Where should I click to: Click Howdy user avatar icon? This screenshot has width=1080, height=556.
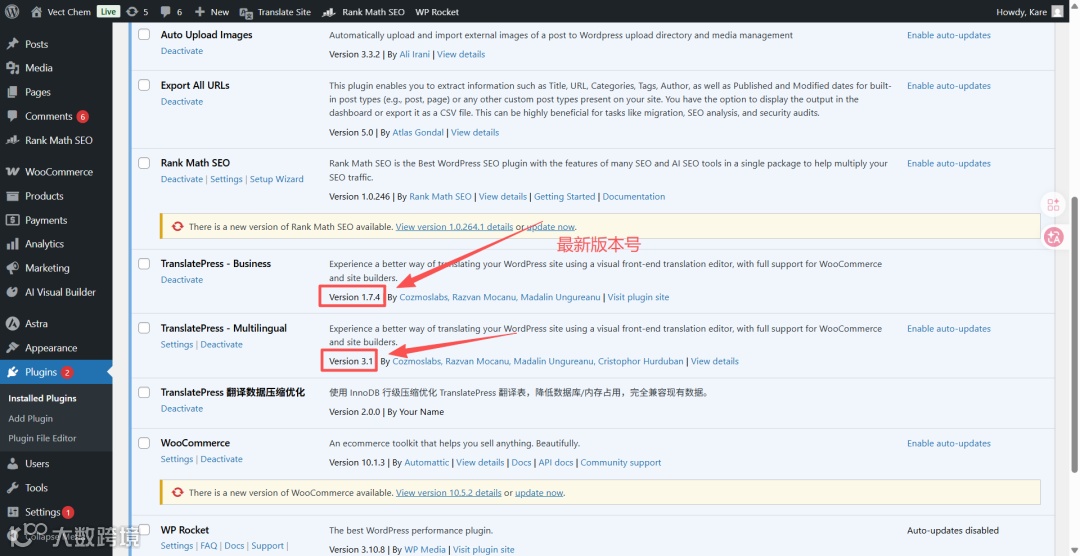tap(1057, 12)
